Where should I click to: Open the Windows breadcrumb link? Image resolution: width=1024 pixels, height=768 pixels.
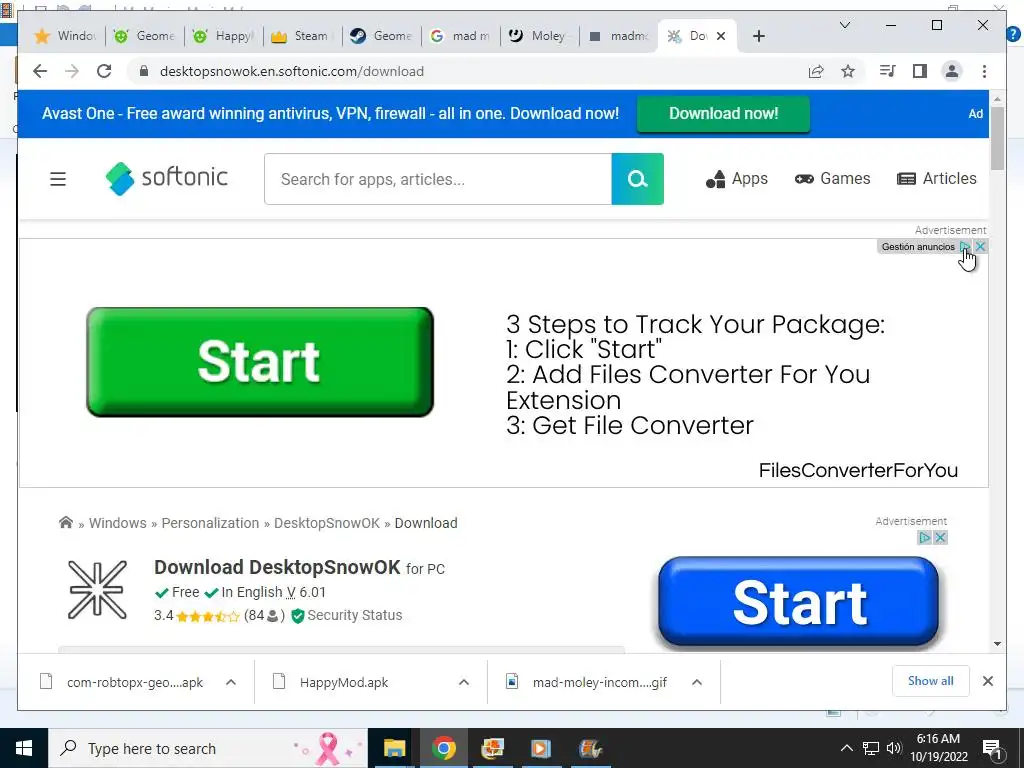coord(118,523)
